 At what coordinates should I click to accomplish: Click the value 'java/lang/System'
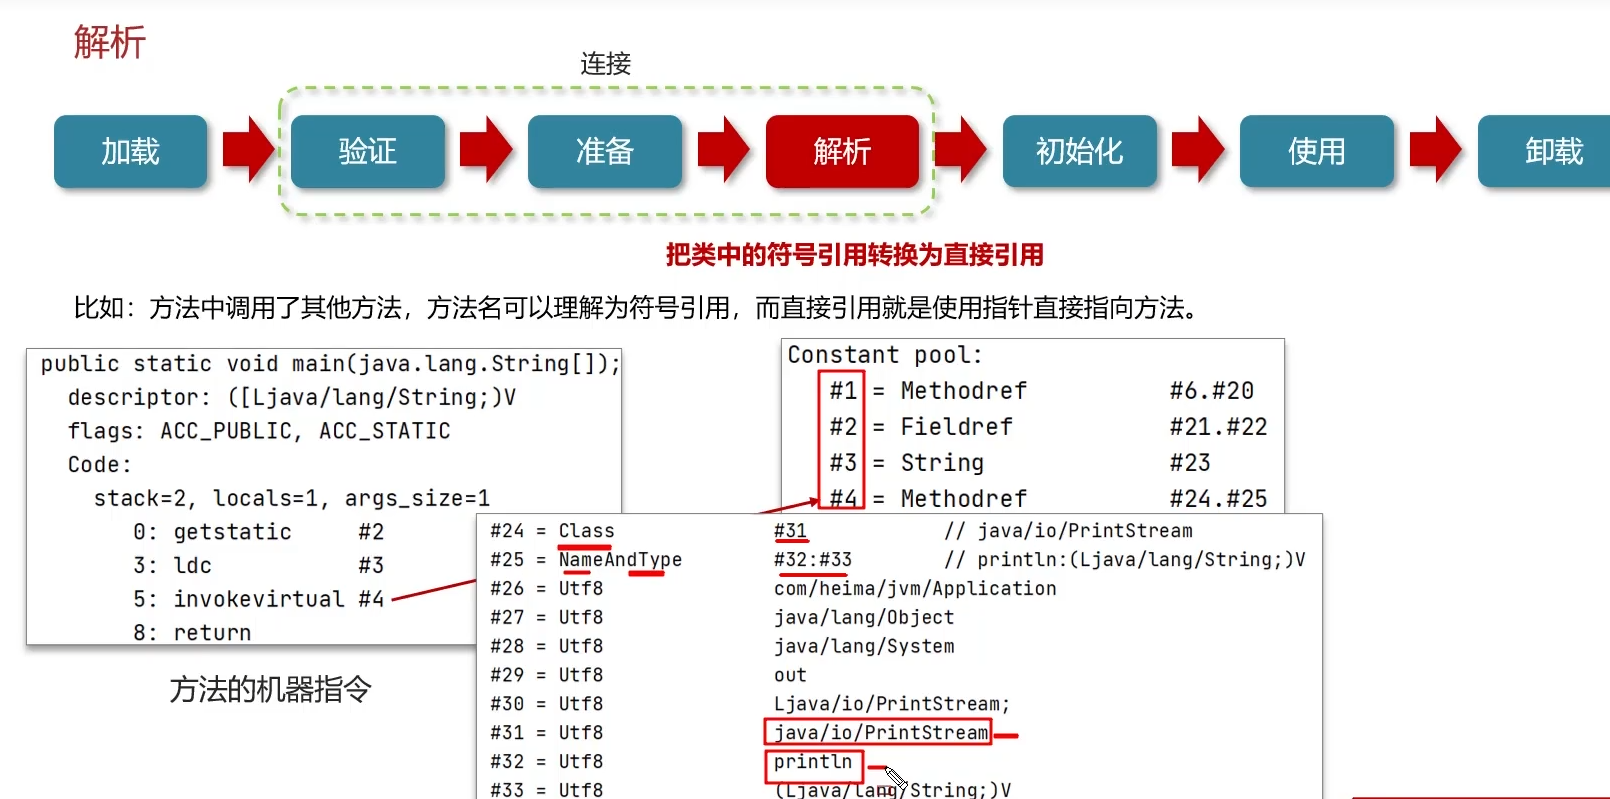point(864,646)
